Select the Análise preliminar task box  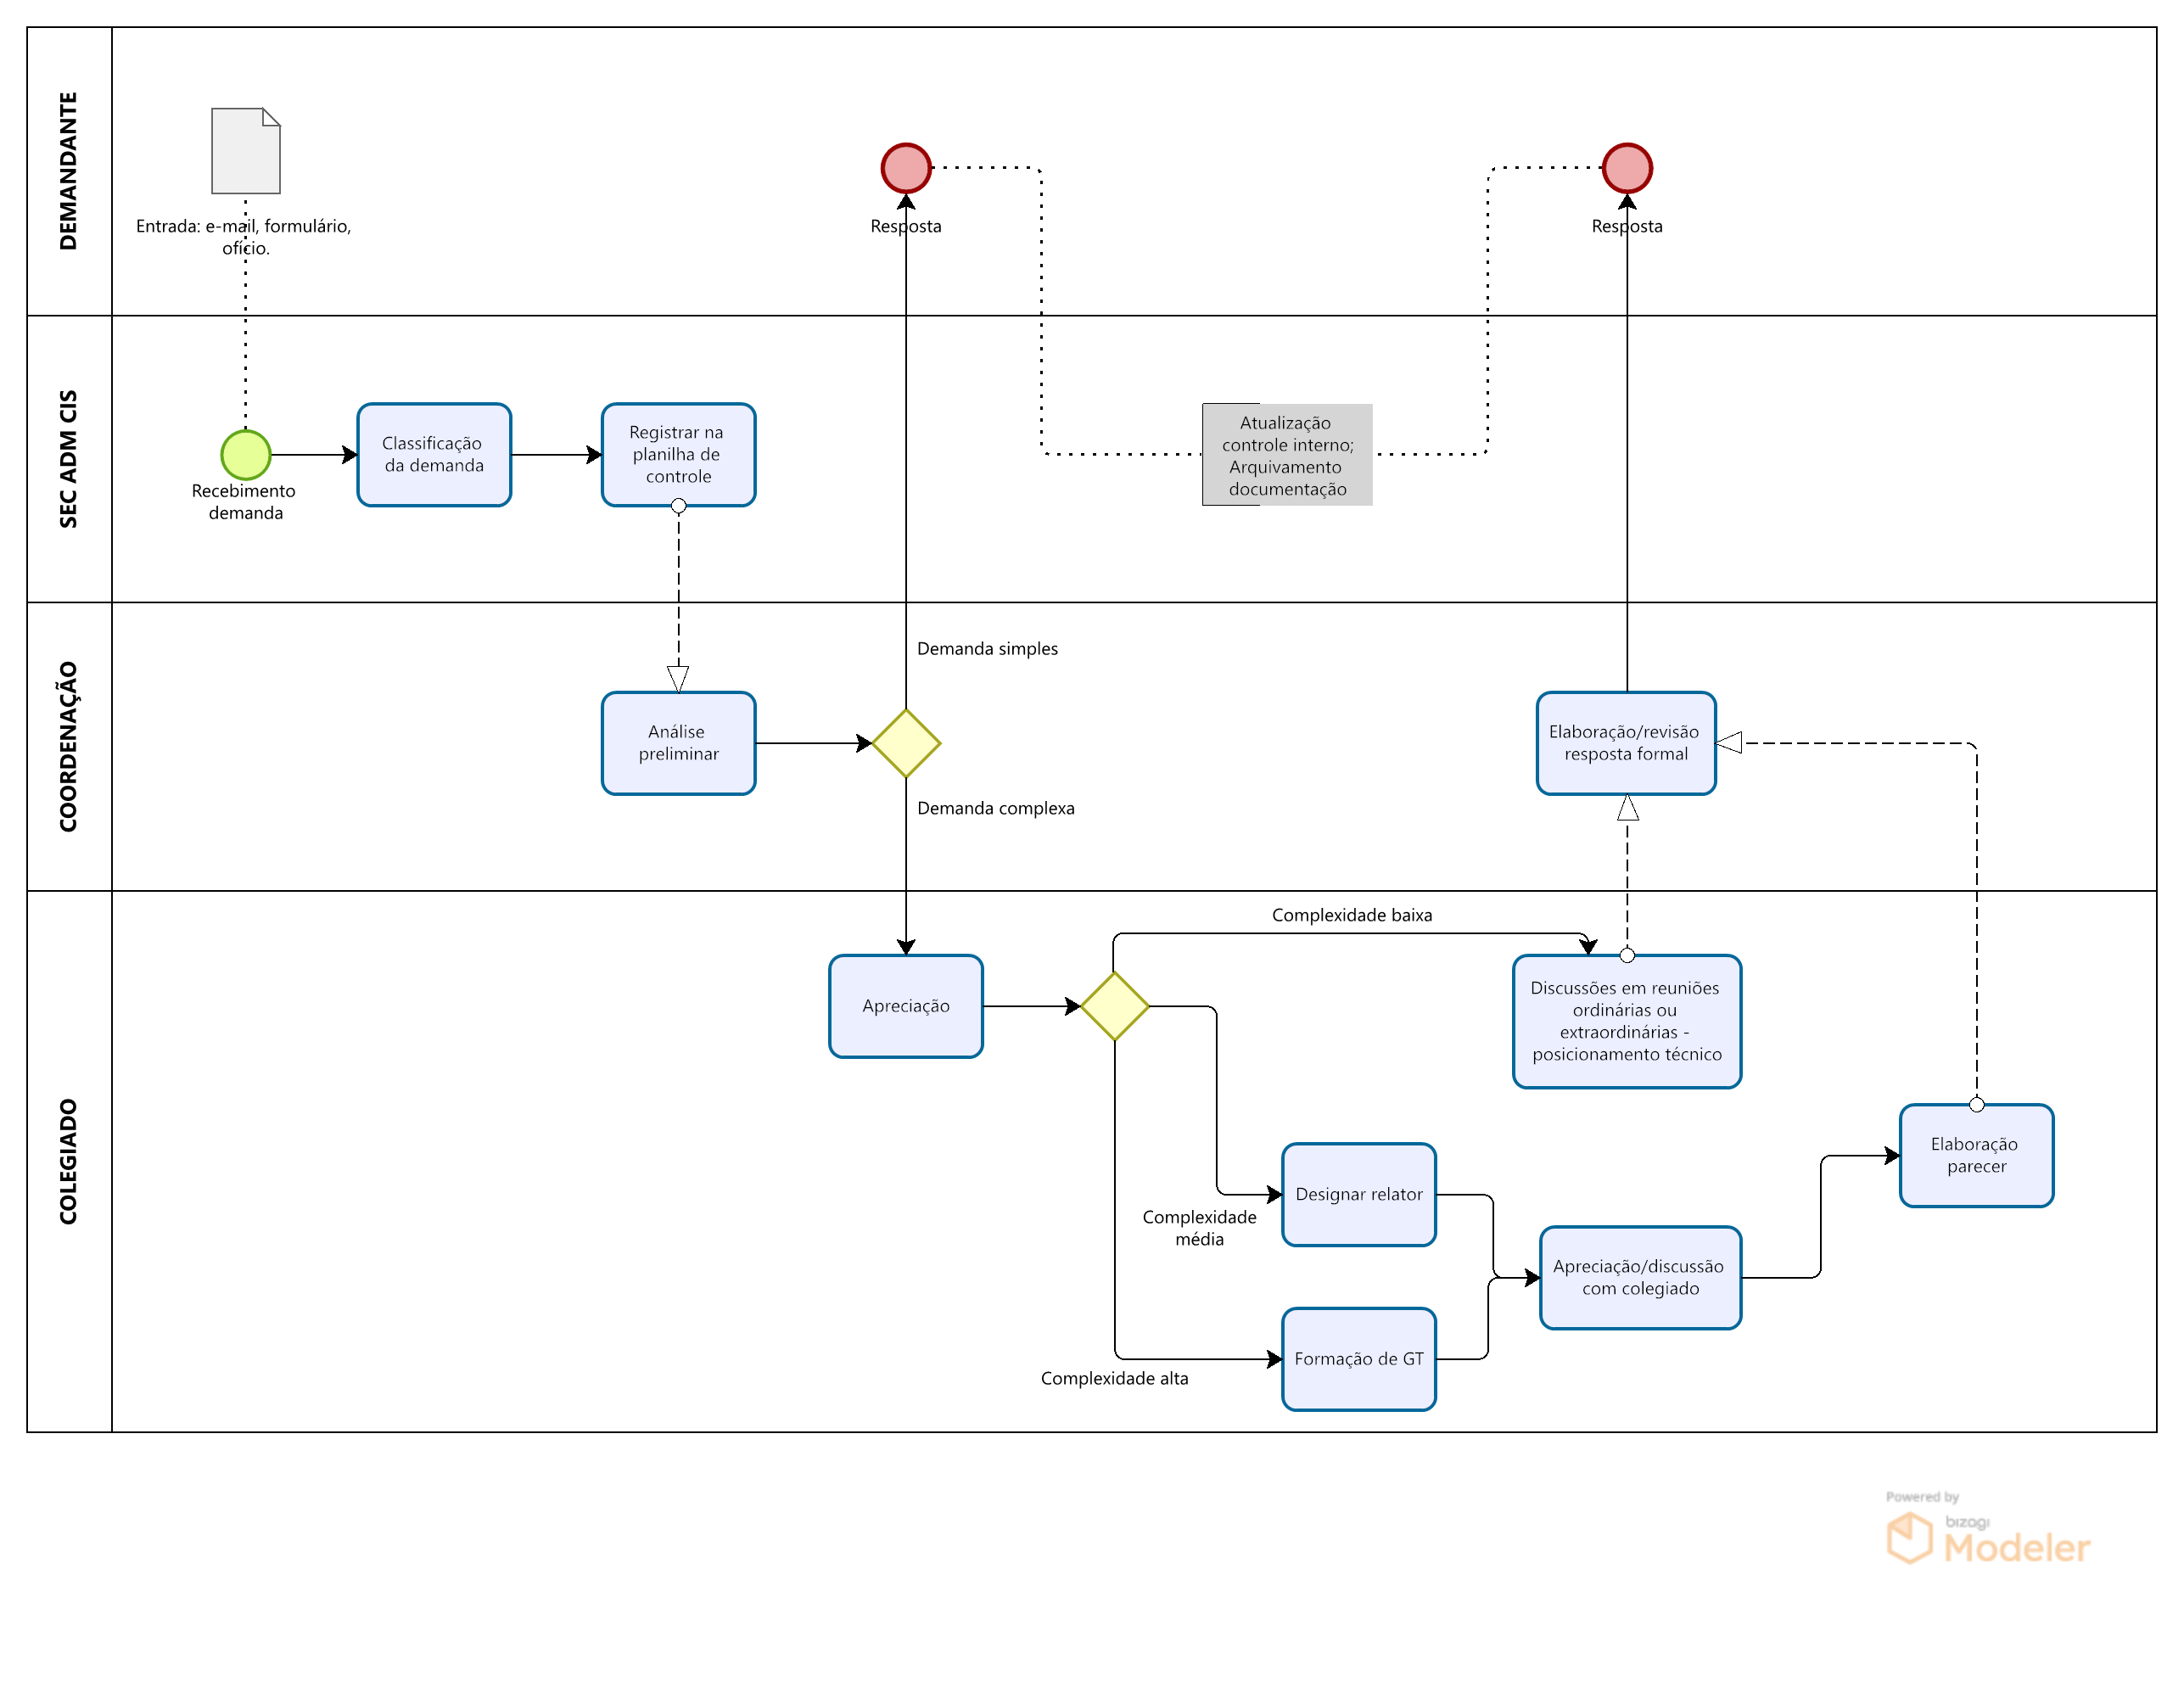[x=678, y=743]
